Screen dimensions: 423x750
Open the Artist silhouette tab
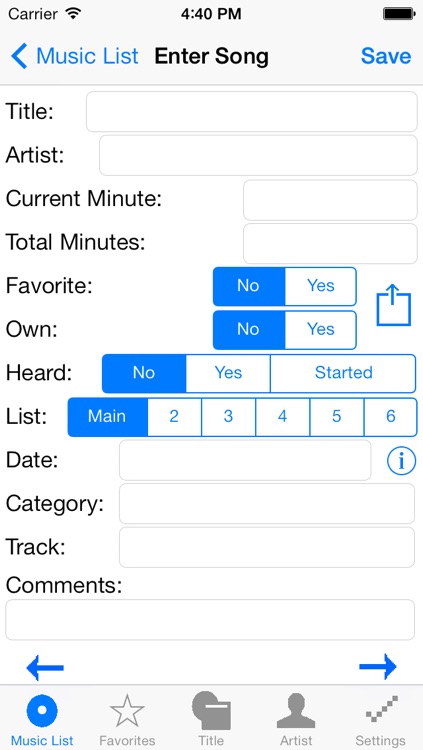pyautogui.click(x=296, y=720)
